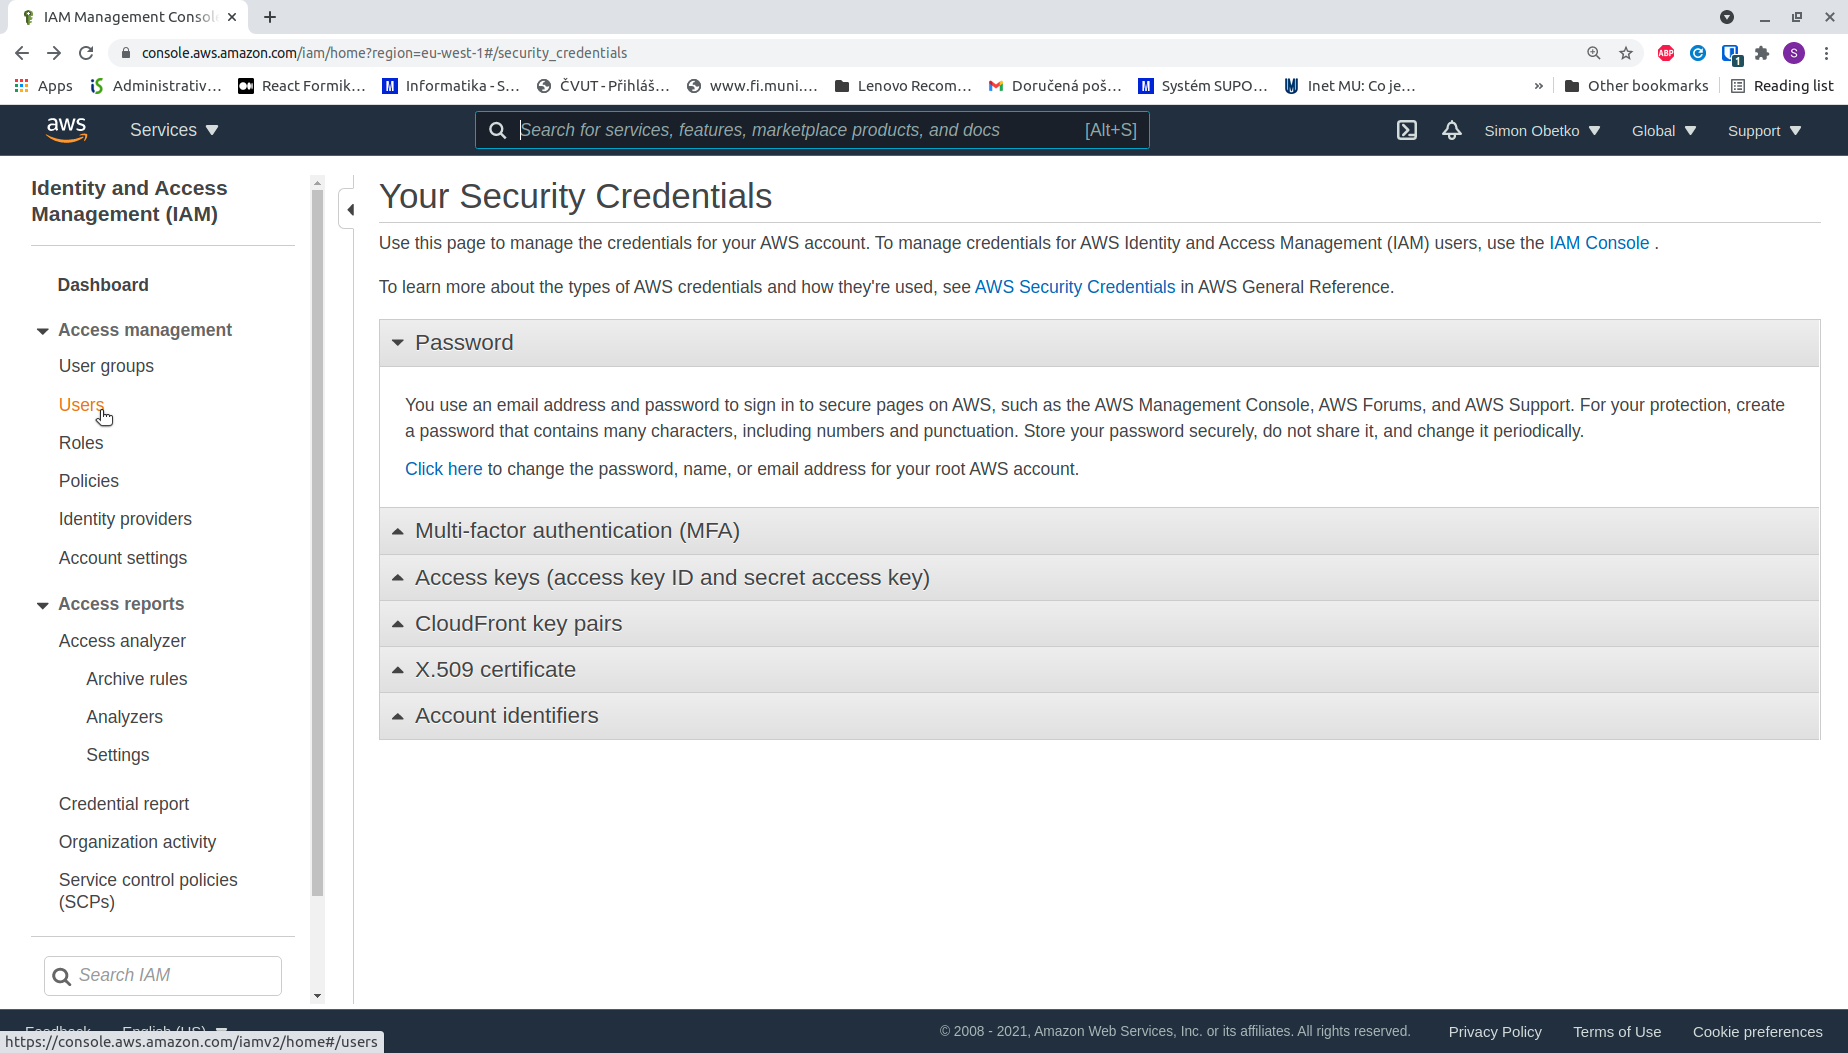Open User groups in the sidebar

(106, 366)
